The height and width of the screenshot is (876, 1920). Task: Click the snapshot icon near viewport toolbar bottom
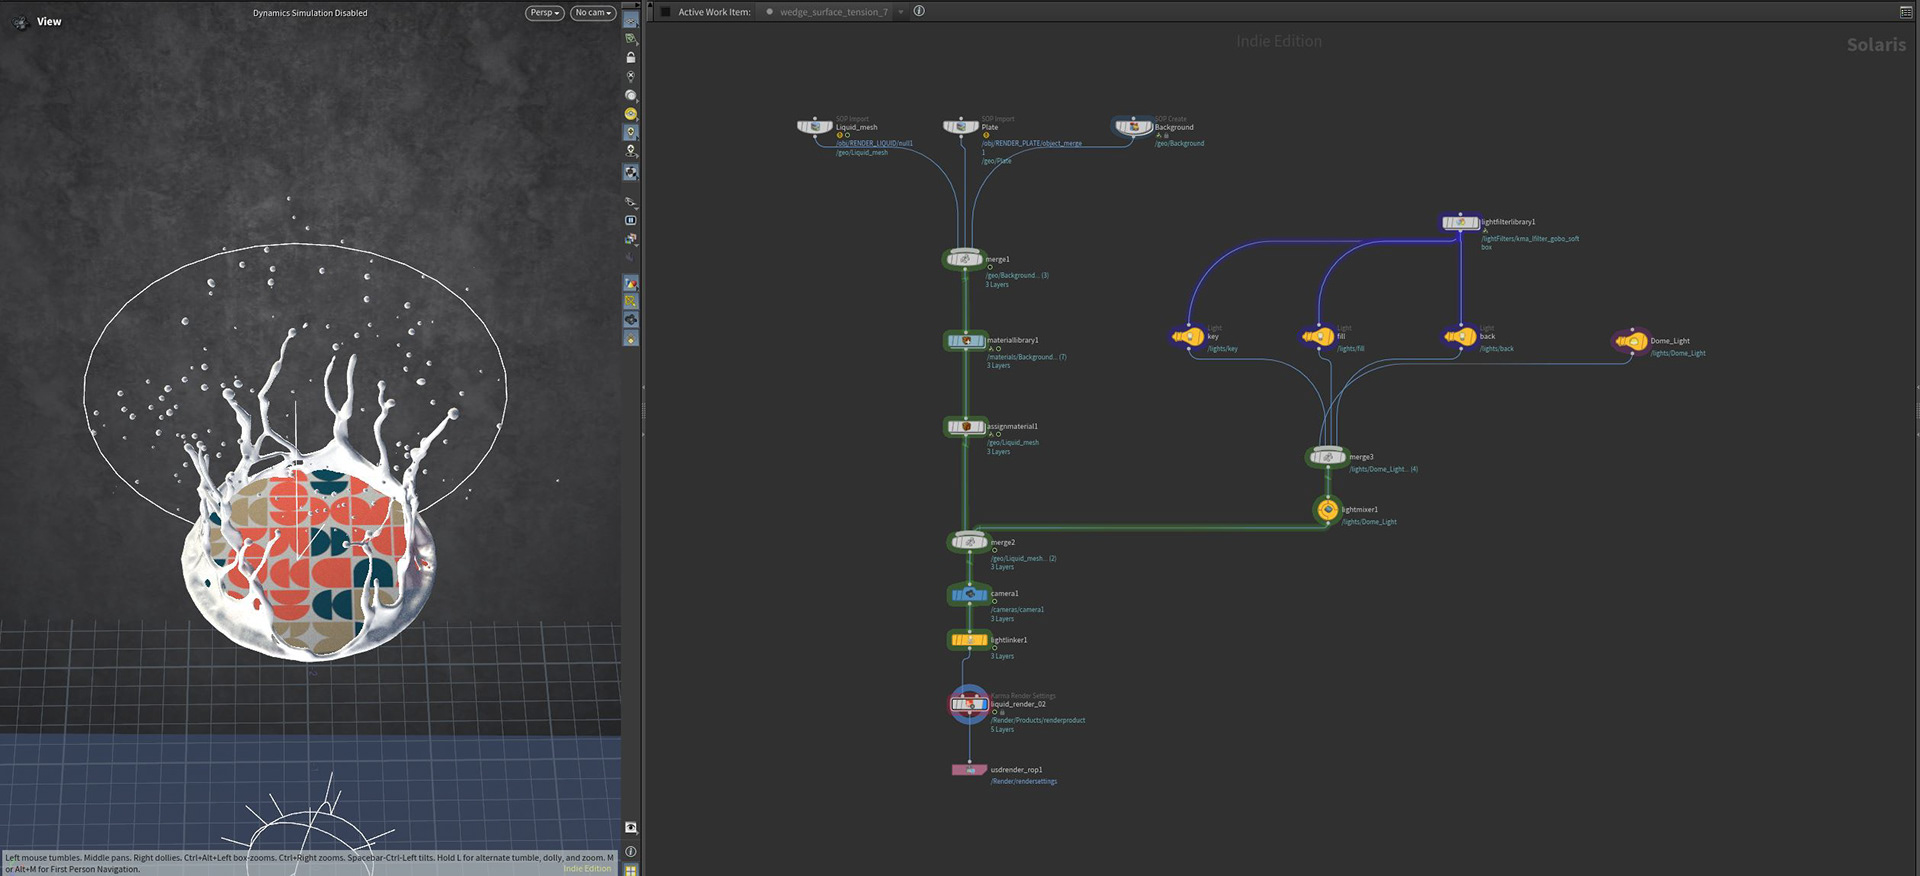point(631,827)
